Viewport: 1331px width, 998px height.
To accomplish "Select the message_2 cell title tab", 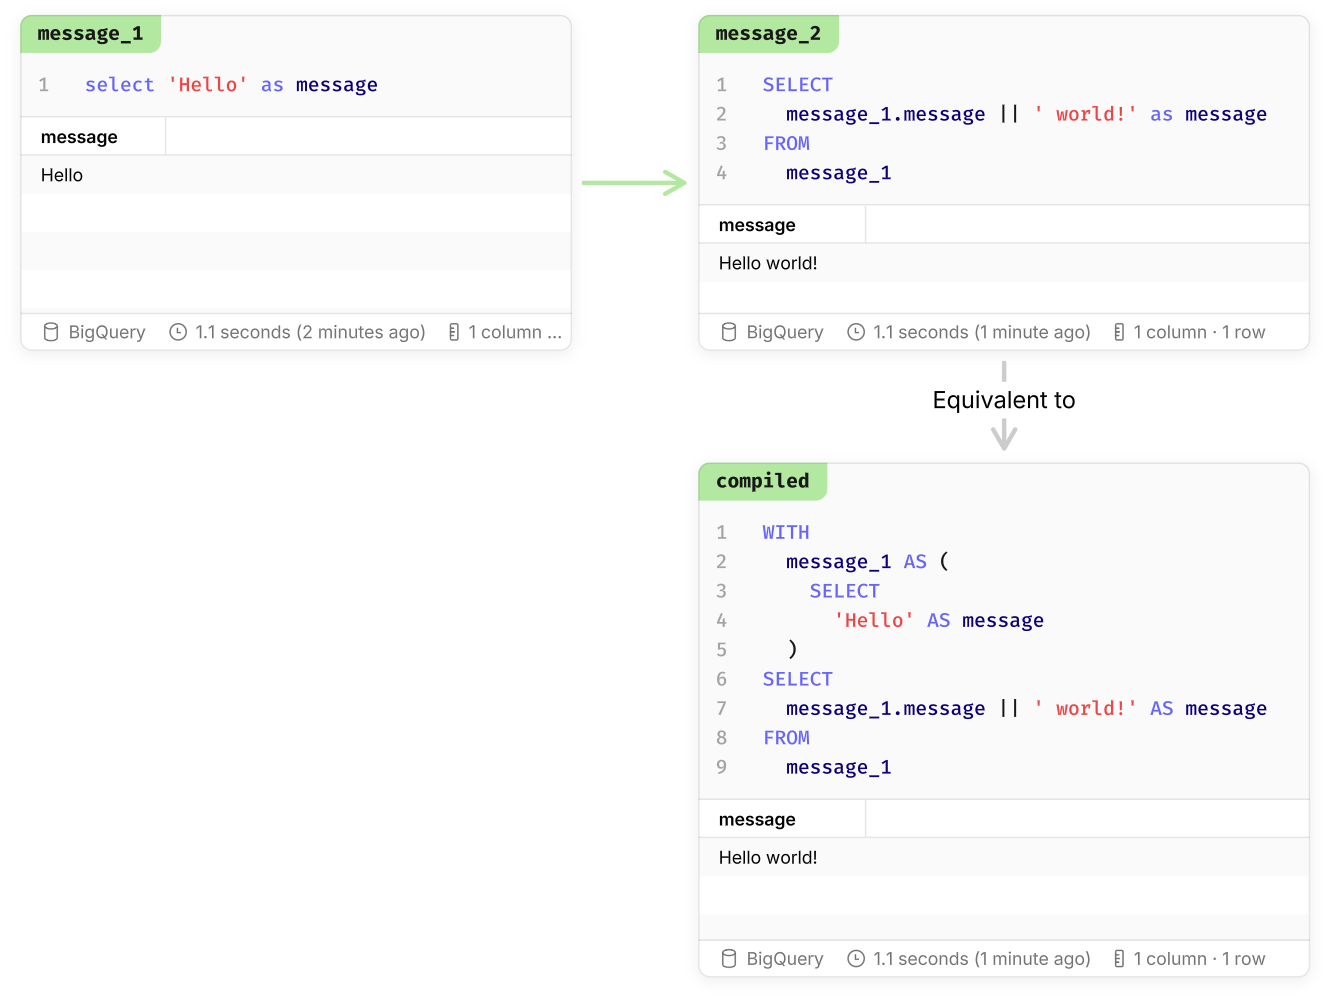I will pos(768,34).
